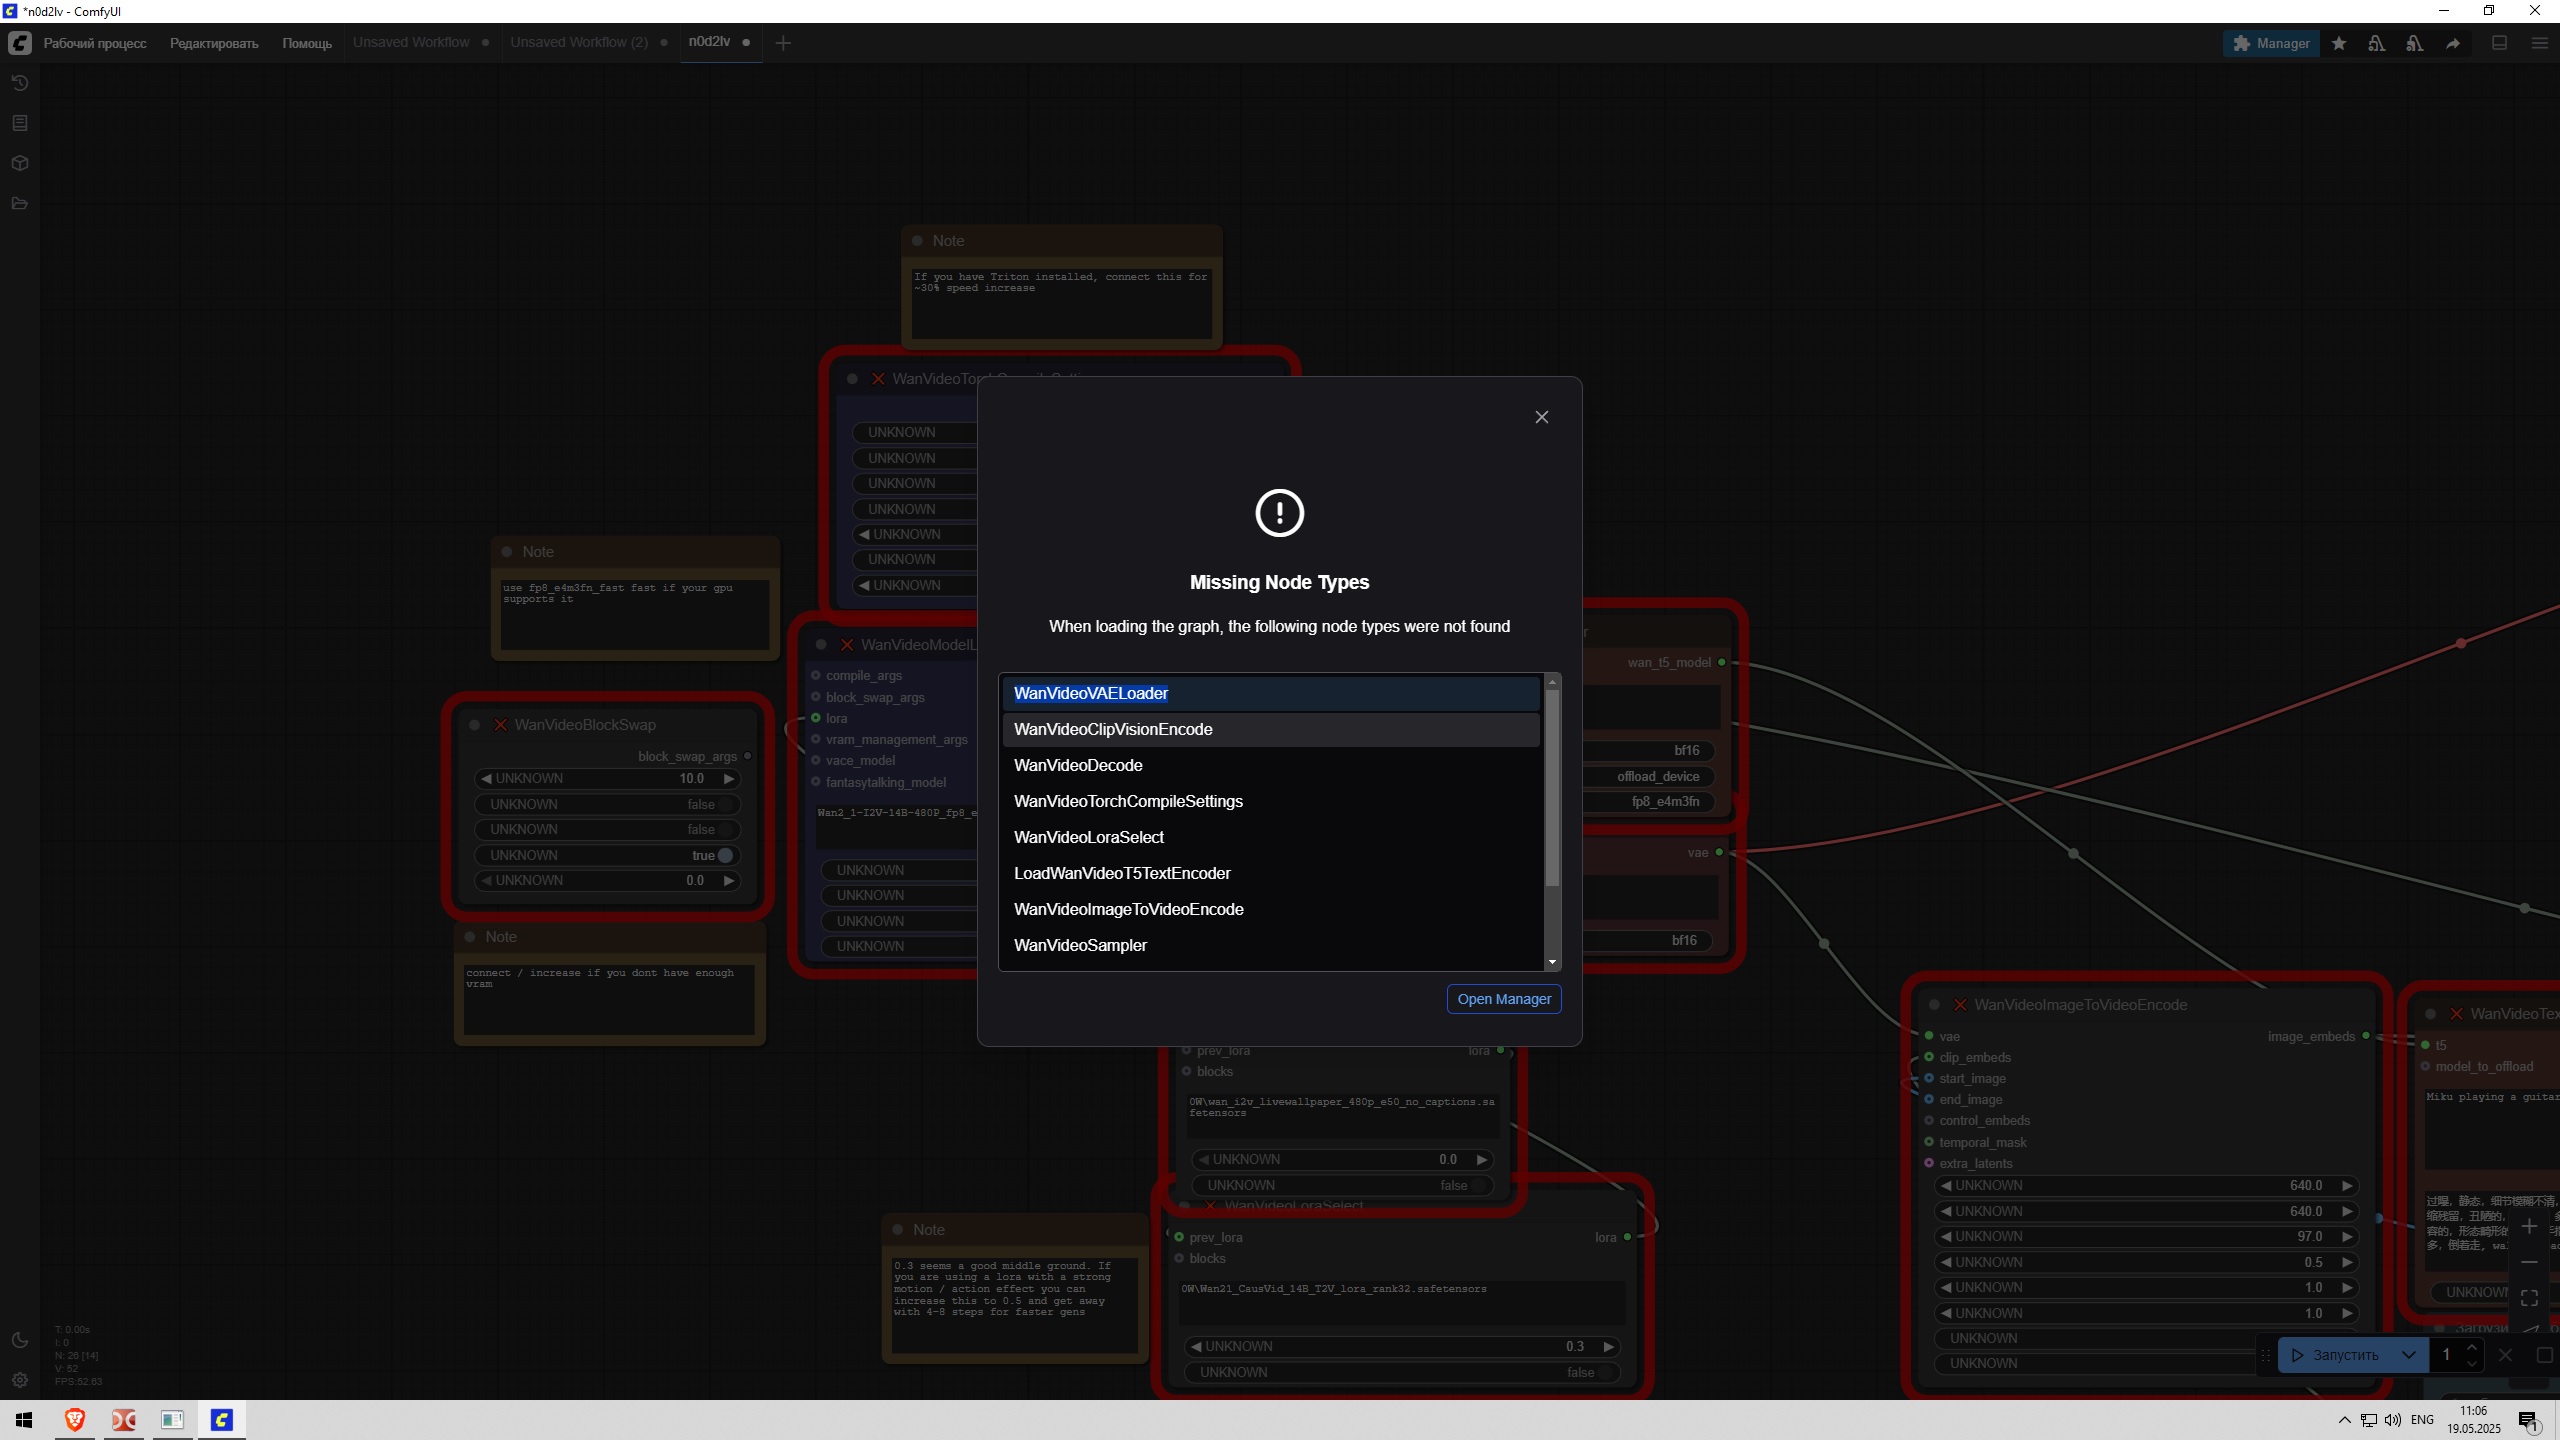Image resolution: width=2560 pixels, height=1440 pixels.
Task: Open the bf16 combo below wan_t5_model
Action: coord(1649,750)
